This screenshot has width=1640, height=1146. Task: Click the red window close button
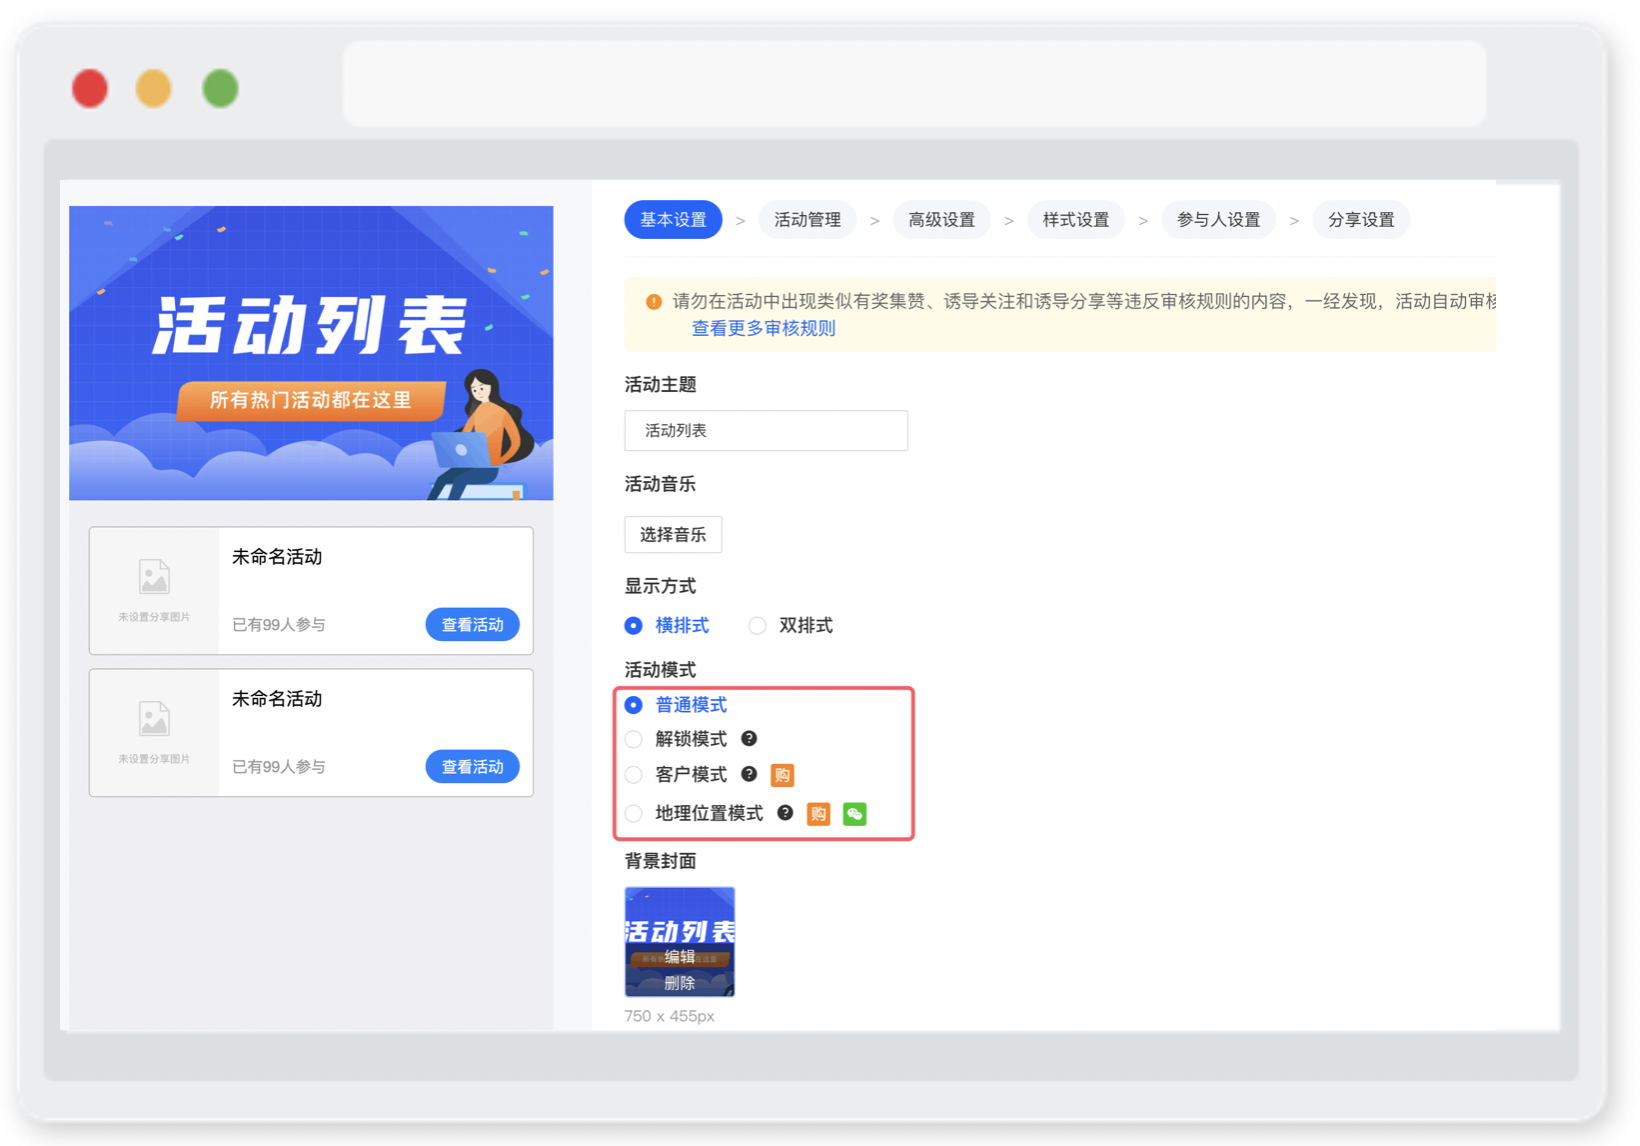point(90,89)
